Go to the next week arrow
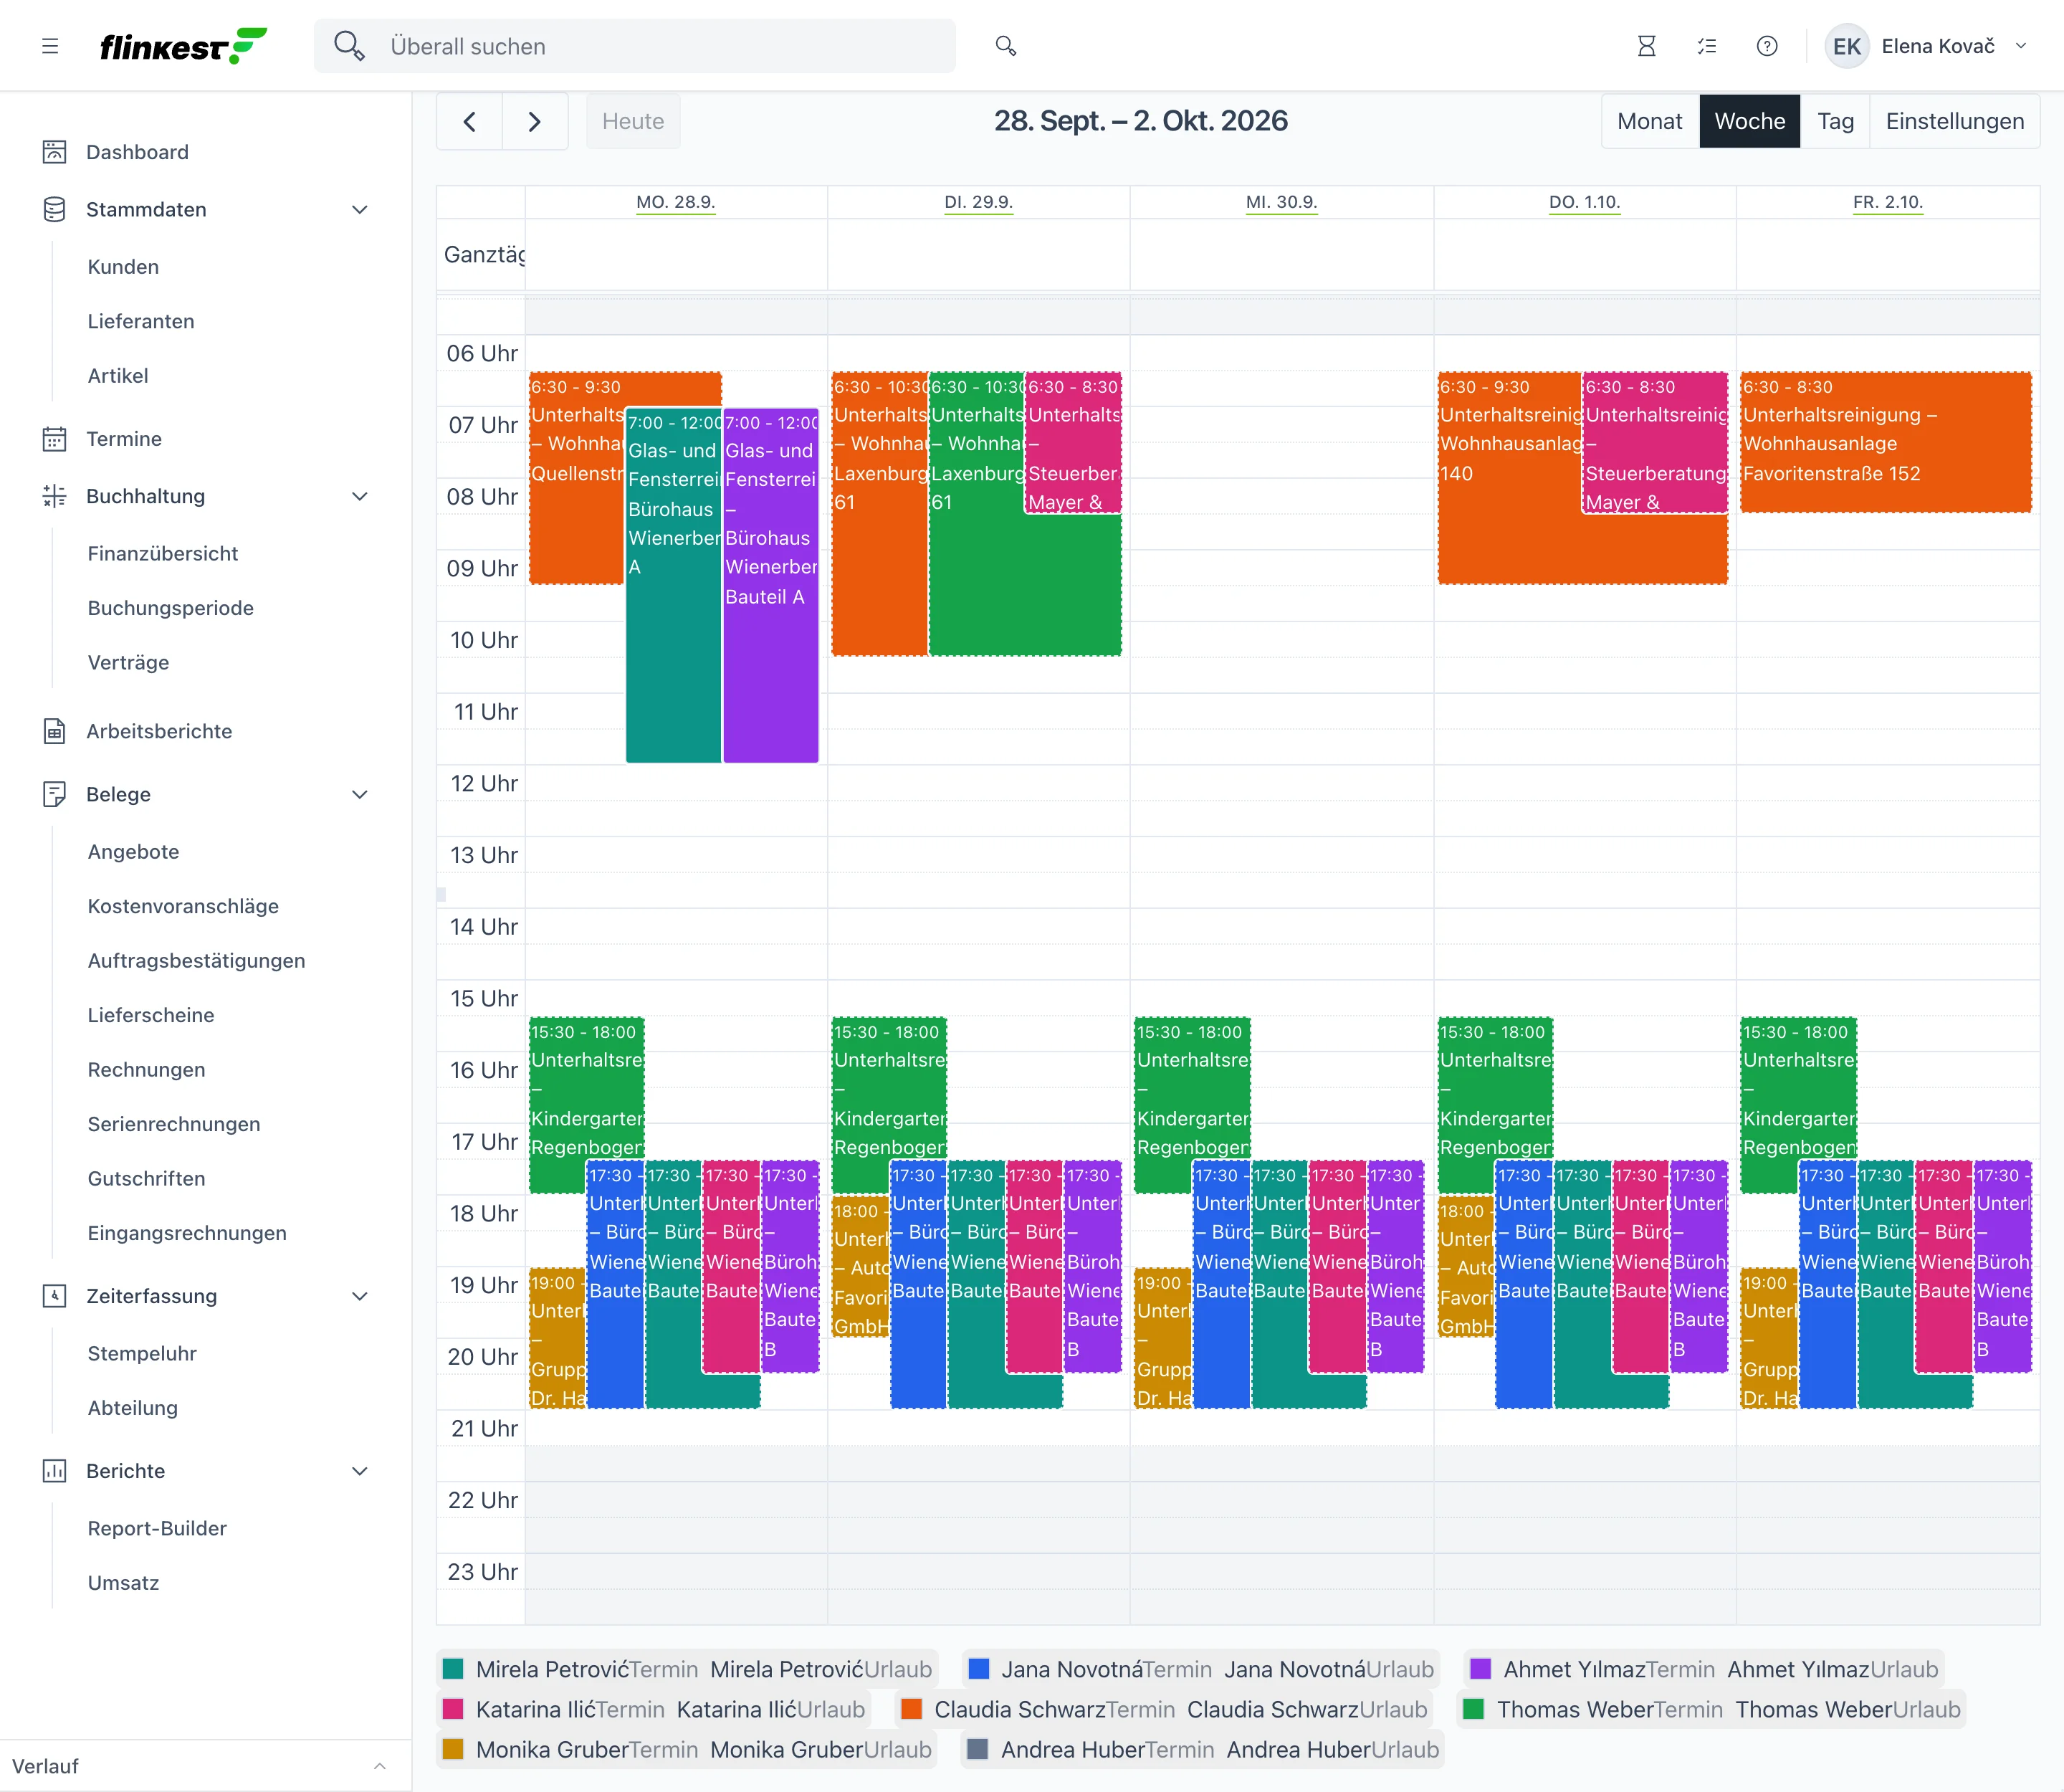The height and width of the screenshot is (1792, 2064). point(535,122)
